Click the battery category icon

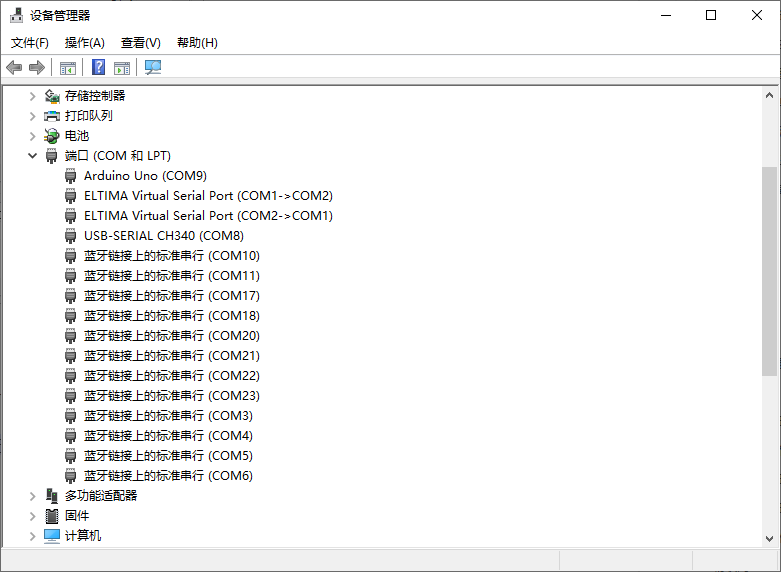[52, 136]
